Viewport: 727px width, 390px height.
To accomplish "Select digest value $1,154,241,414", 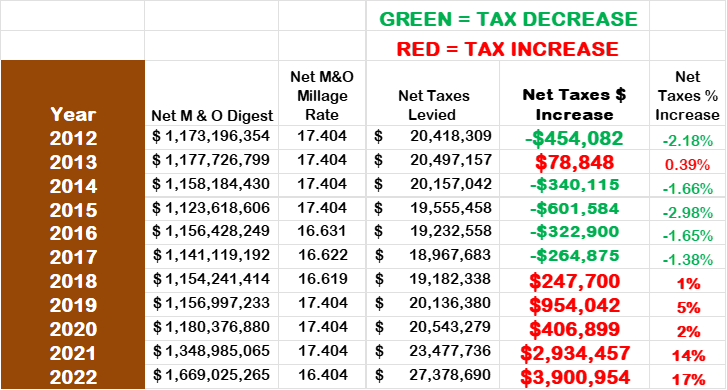I will (x=211, y=279).
